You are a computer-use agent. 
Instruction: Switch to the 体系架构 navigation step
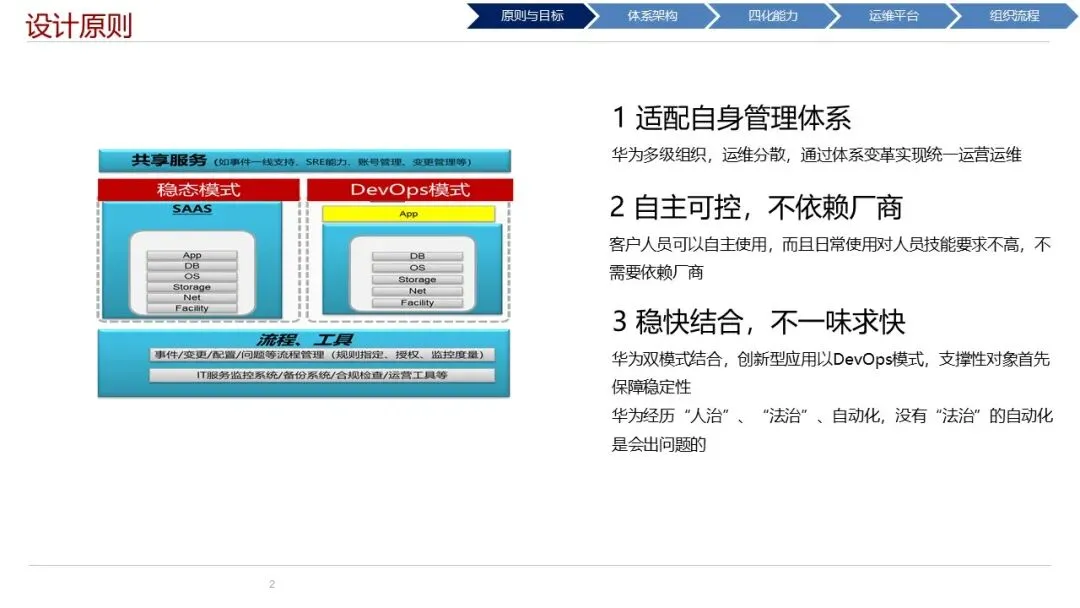[x=652, y=16]
